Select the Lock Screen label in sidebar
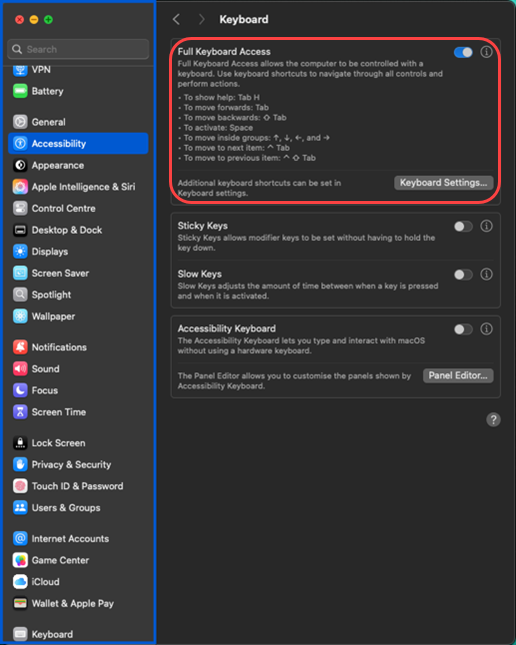Screen dimensions: 516x645 pos(58,443)
